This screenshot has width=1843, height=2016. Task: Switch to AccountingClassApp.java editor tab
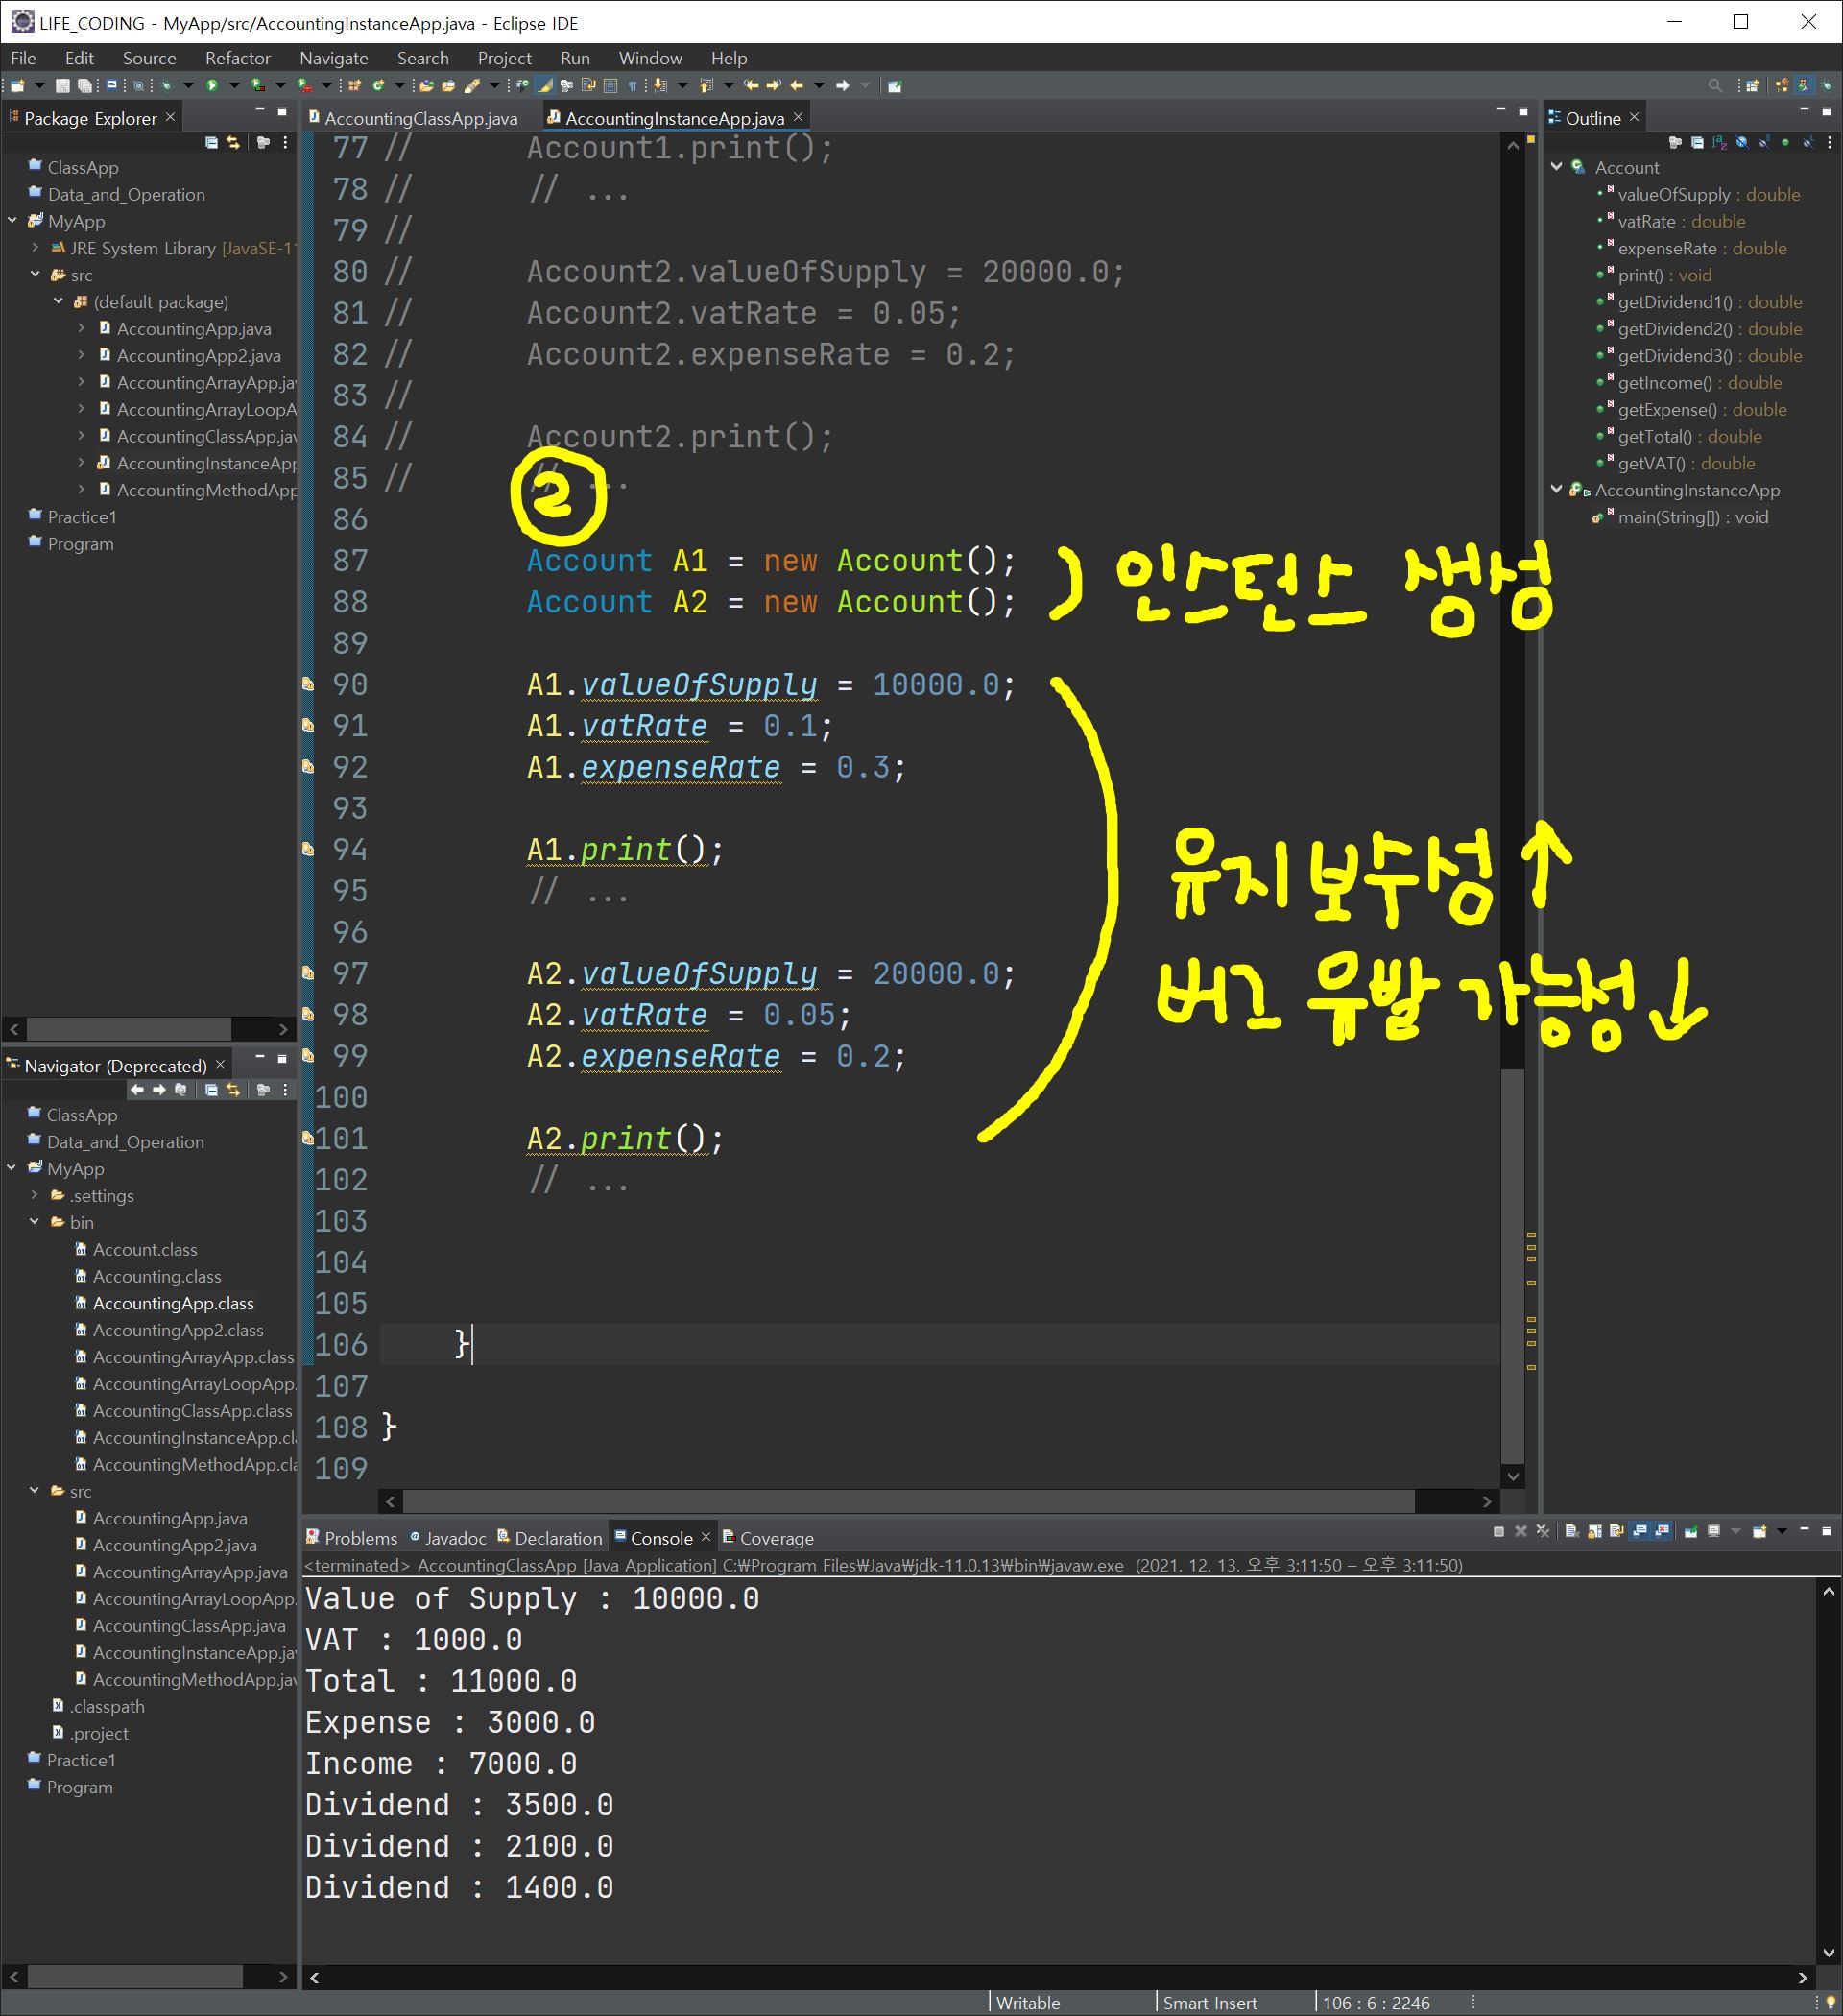(420, 118)
